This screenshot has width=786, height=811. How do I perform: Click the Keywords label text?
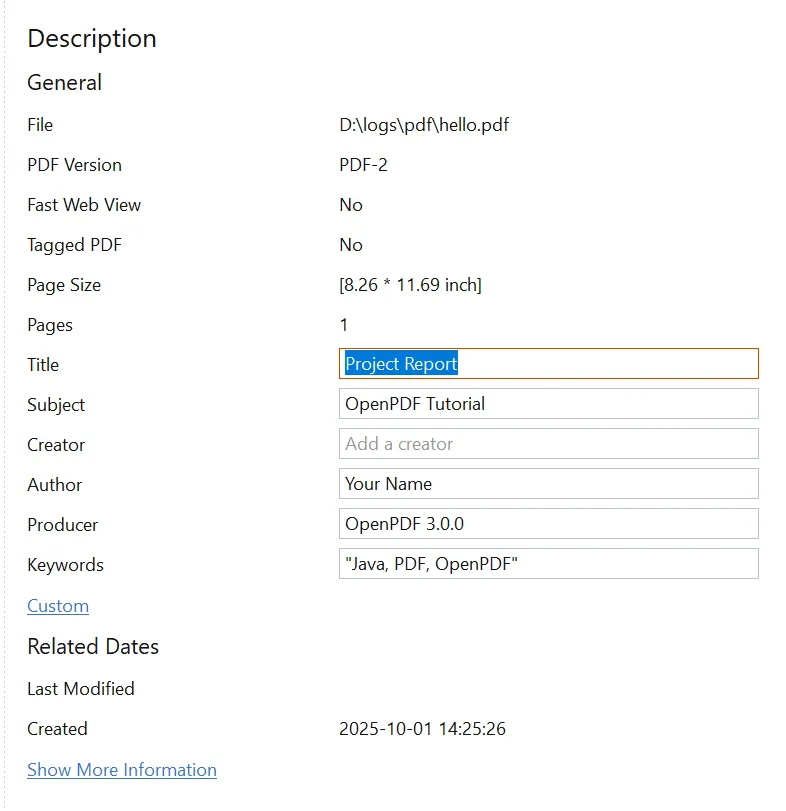(x=66, y=565)
